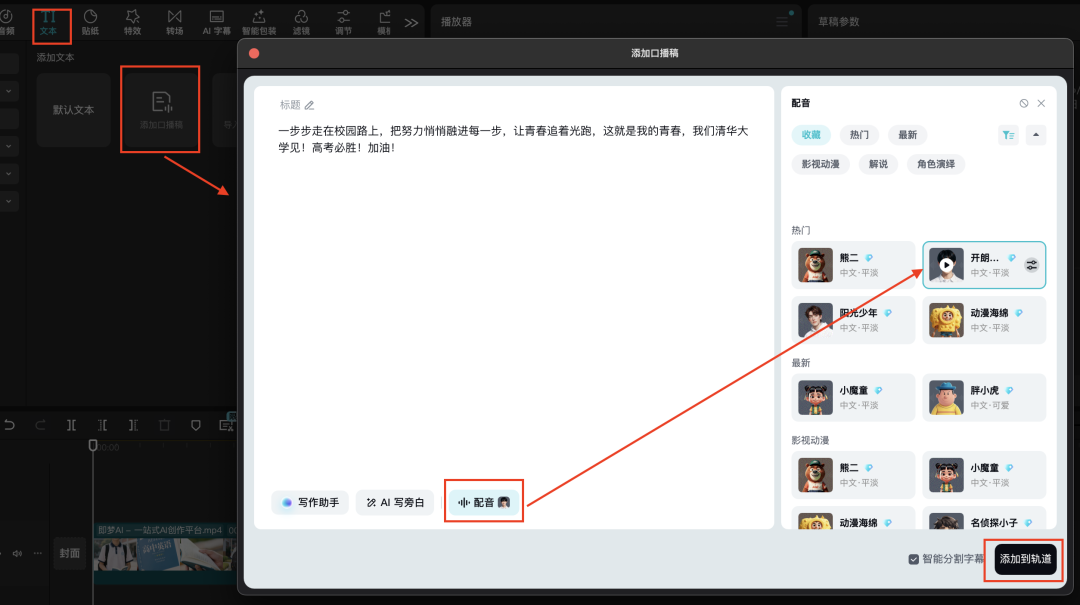Screen dimensions: 1080x605
Task: Click the AI 写旁白 button
Action: (395, 501)
